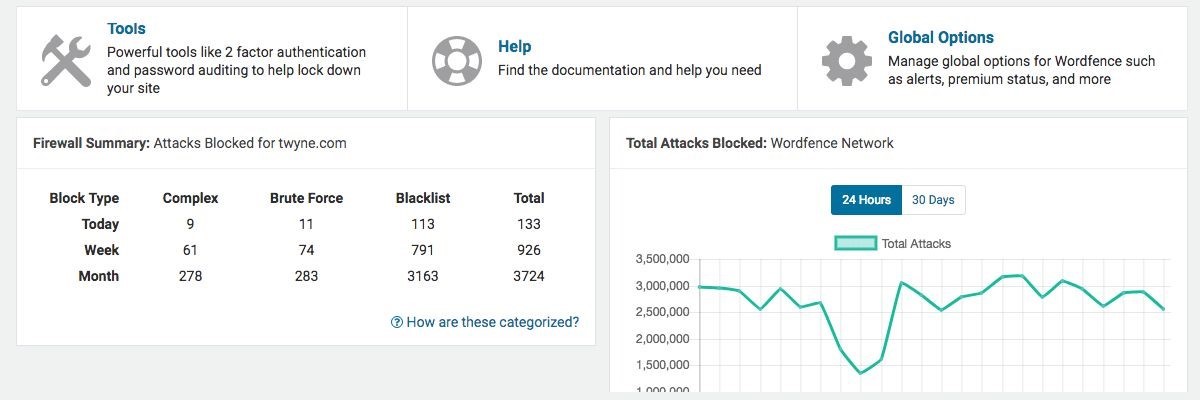Click Today's Total value 133
The width and height of the screenshot is (1200, 400).
pos(529,224)
